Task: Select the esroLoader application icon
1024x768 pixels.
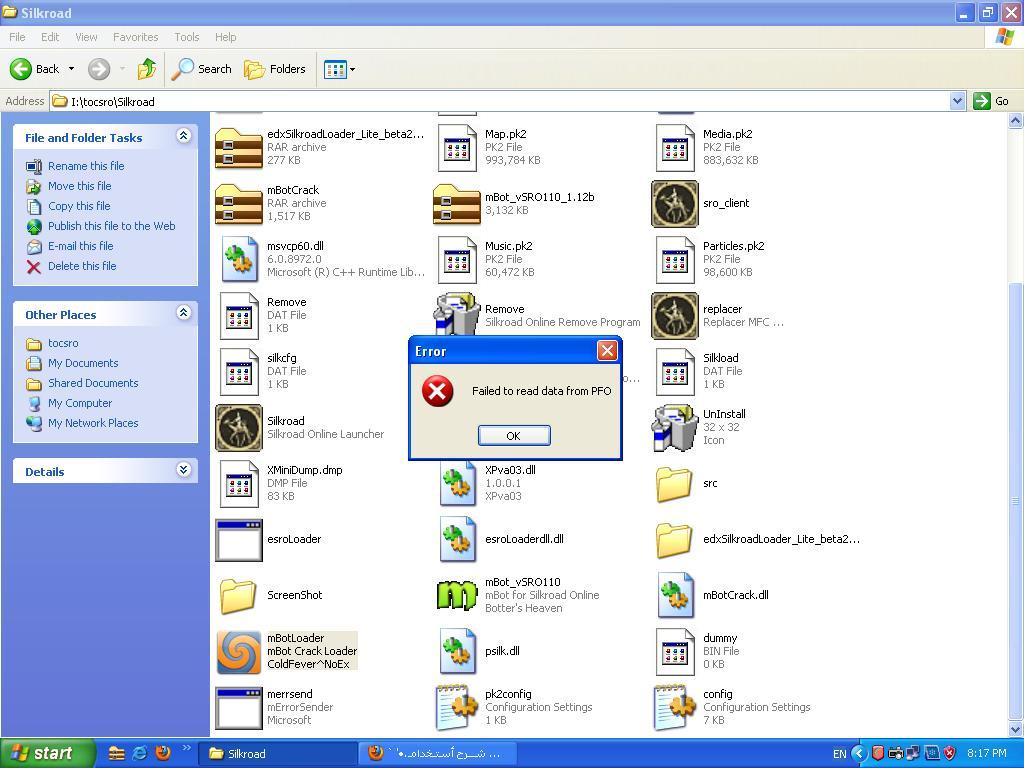Action: (x=238, y=540)
